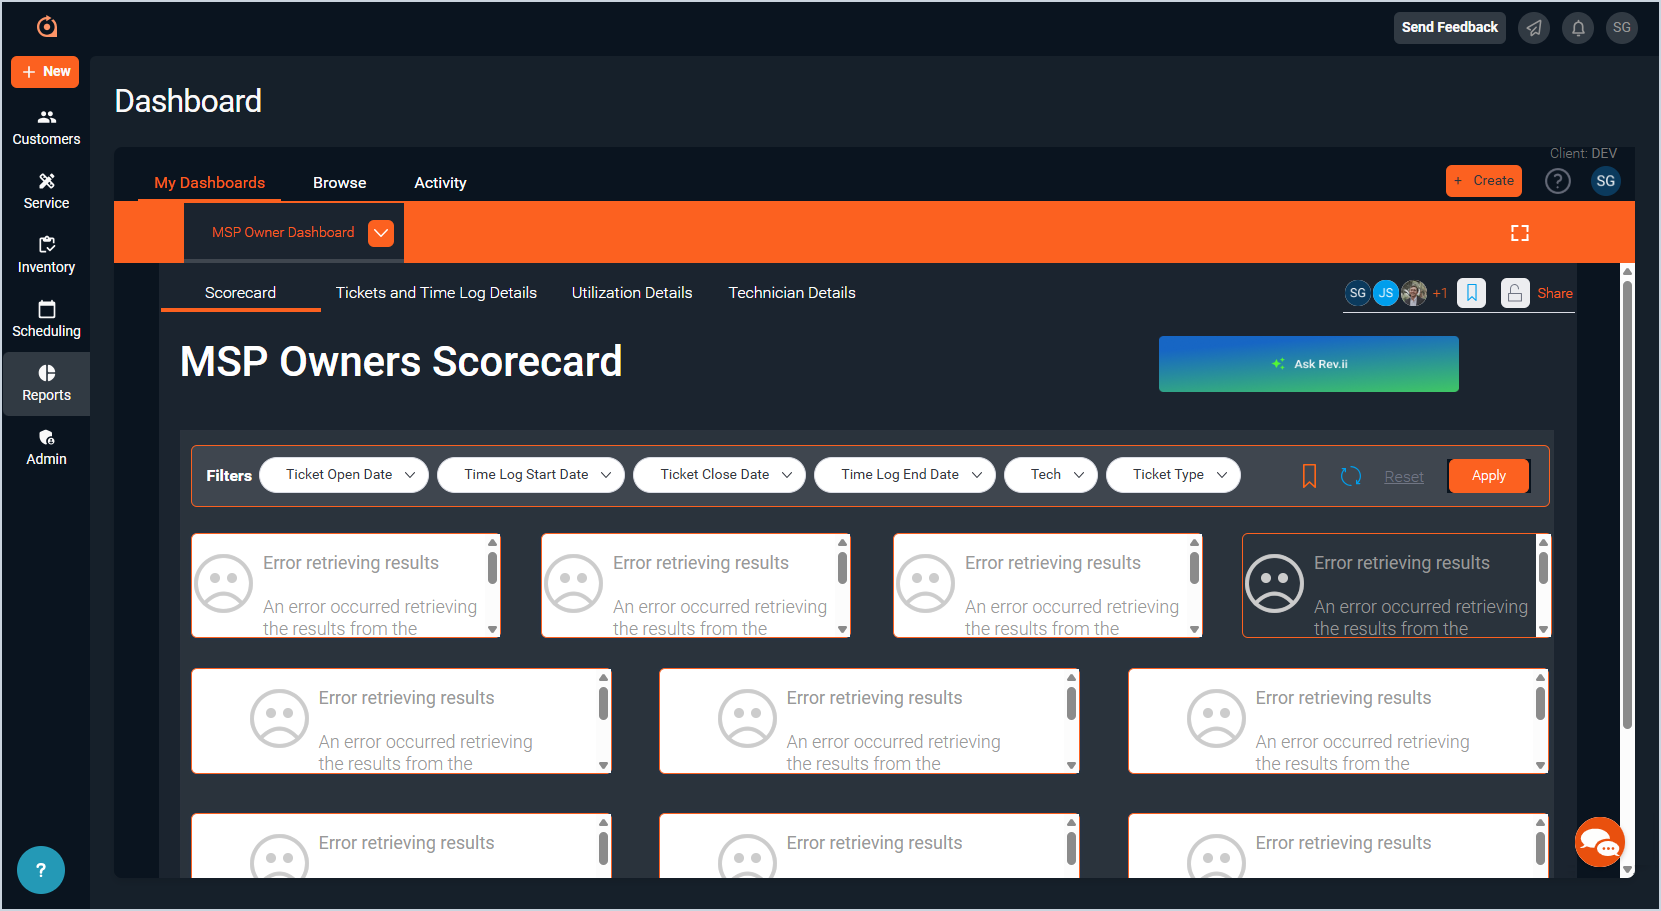Screen dimensions: 1661x911
Task: Open the Service section in sidebar
Action: point(46,192)
